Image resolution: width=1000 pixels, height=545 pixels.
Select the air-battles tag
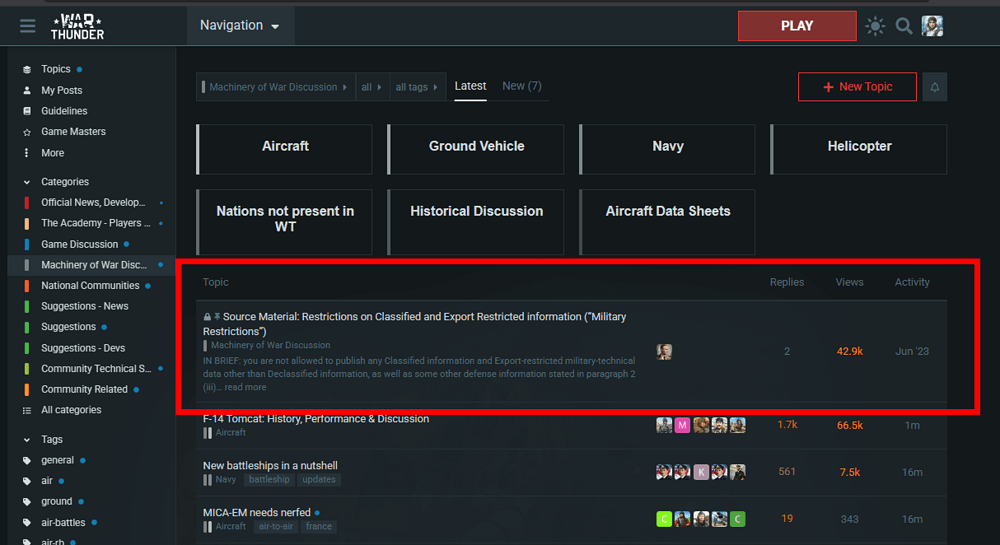tap(63, 522)
